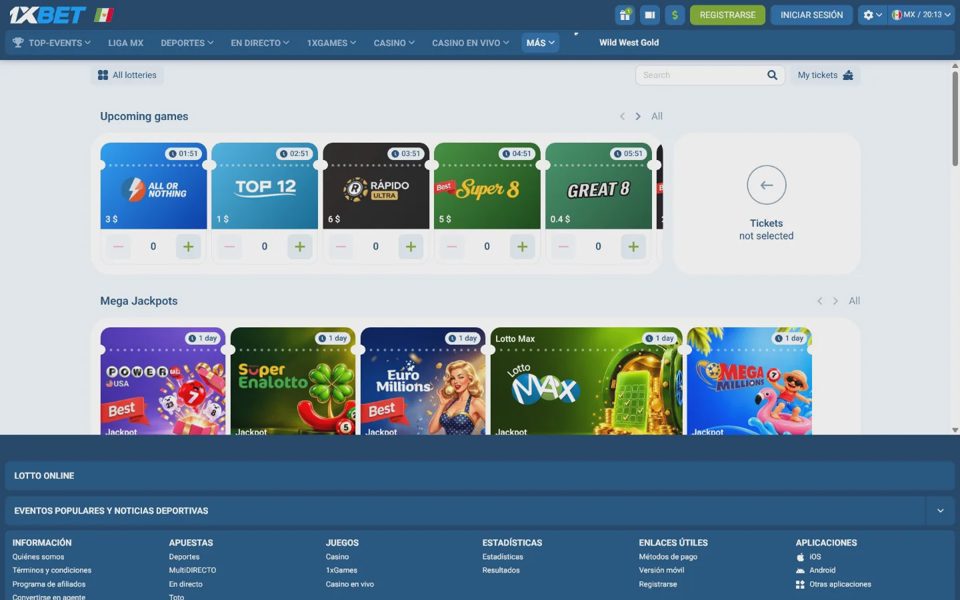Screen dimensions: 960x600
Task: Expand the MÁS menu
Action: click(540, 43)
